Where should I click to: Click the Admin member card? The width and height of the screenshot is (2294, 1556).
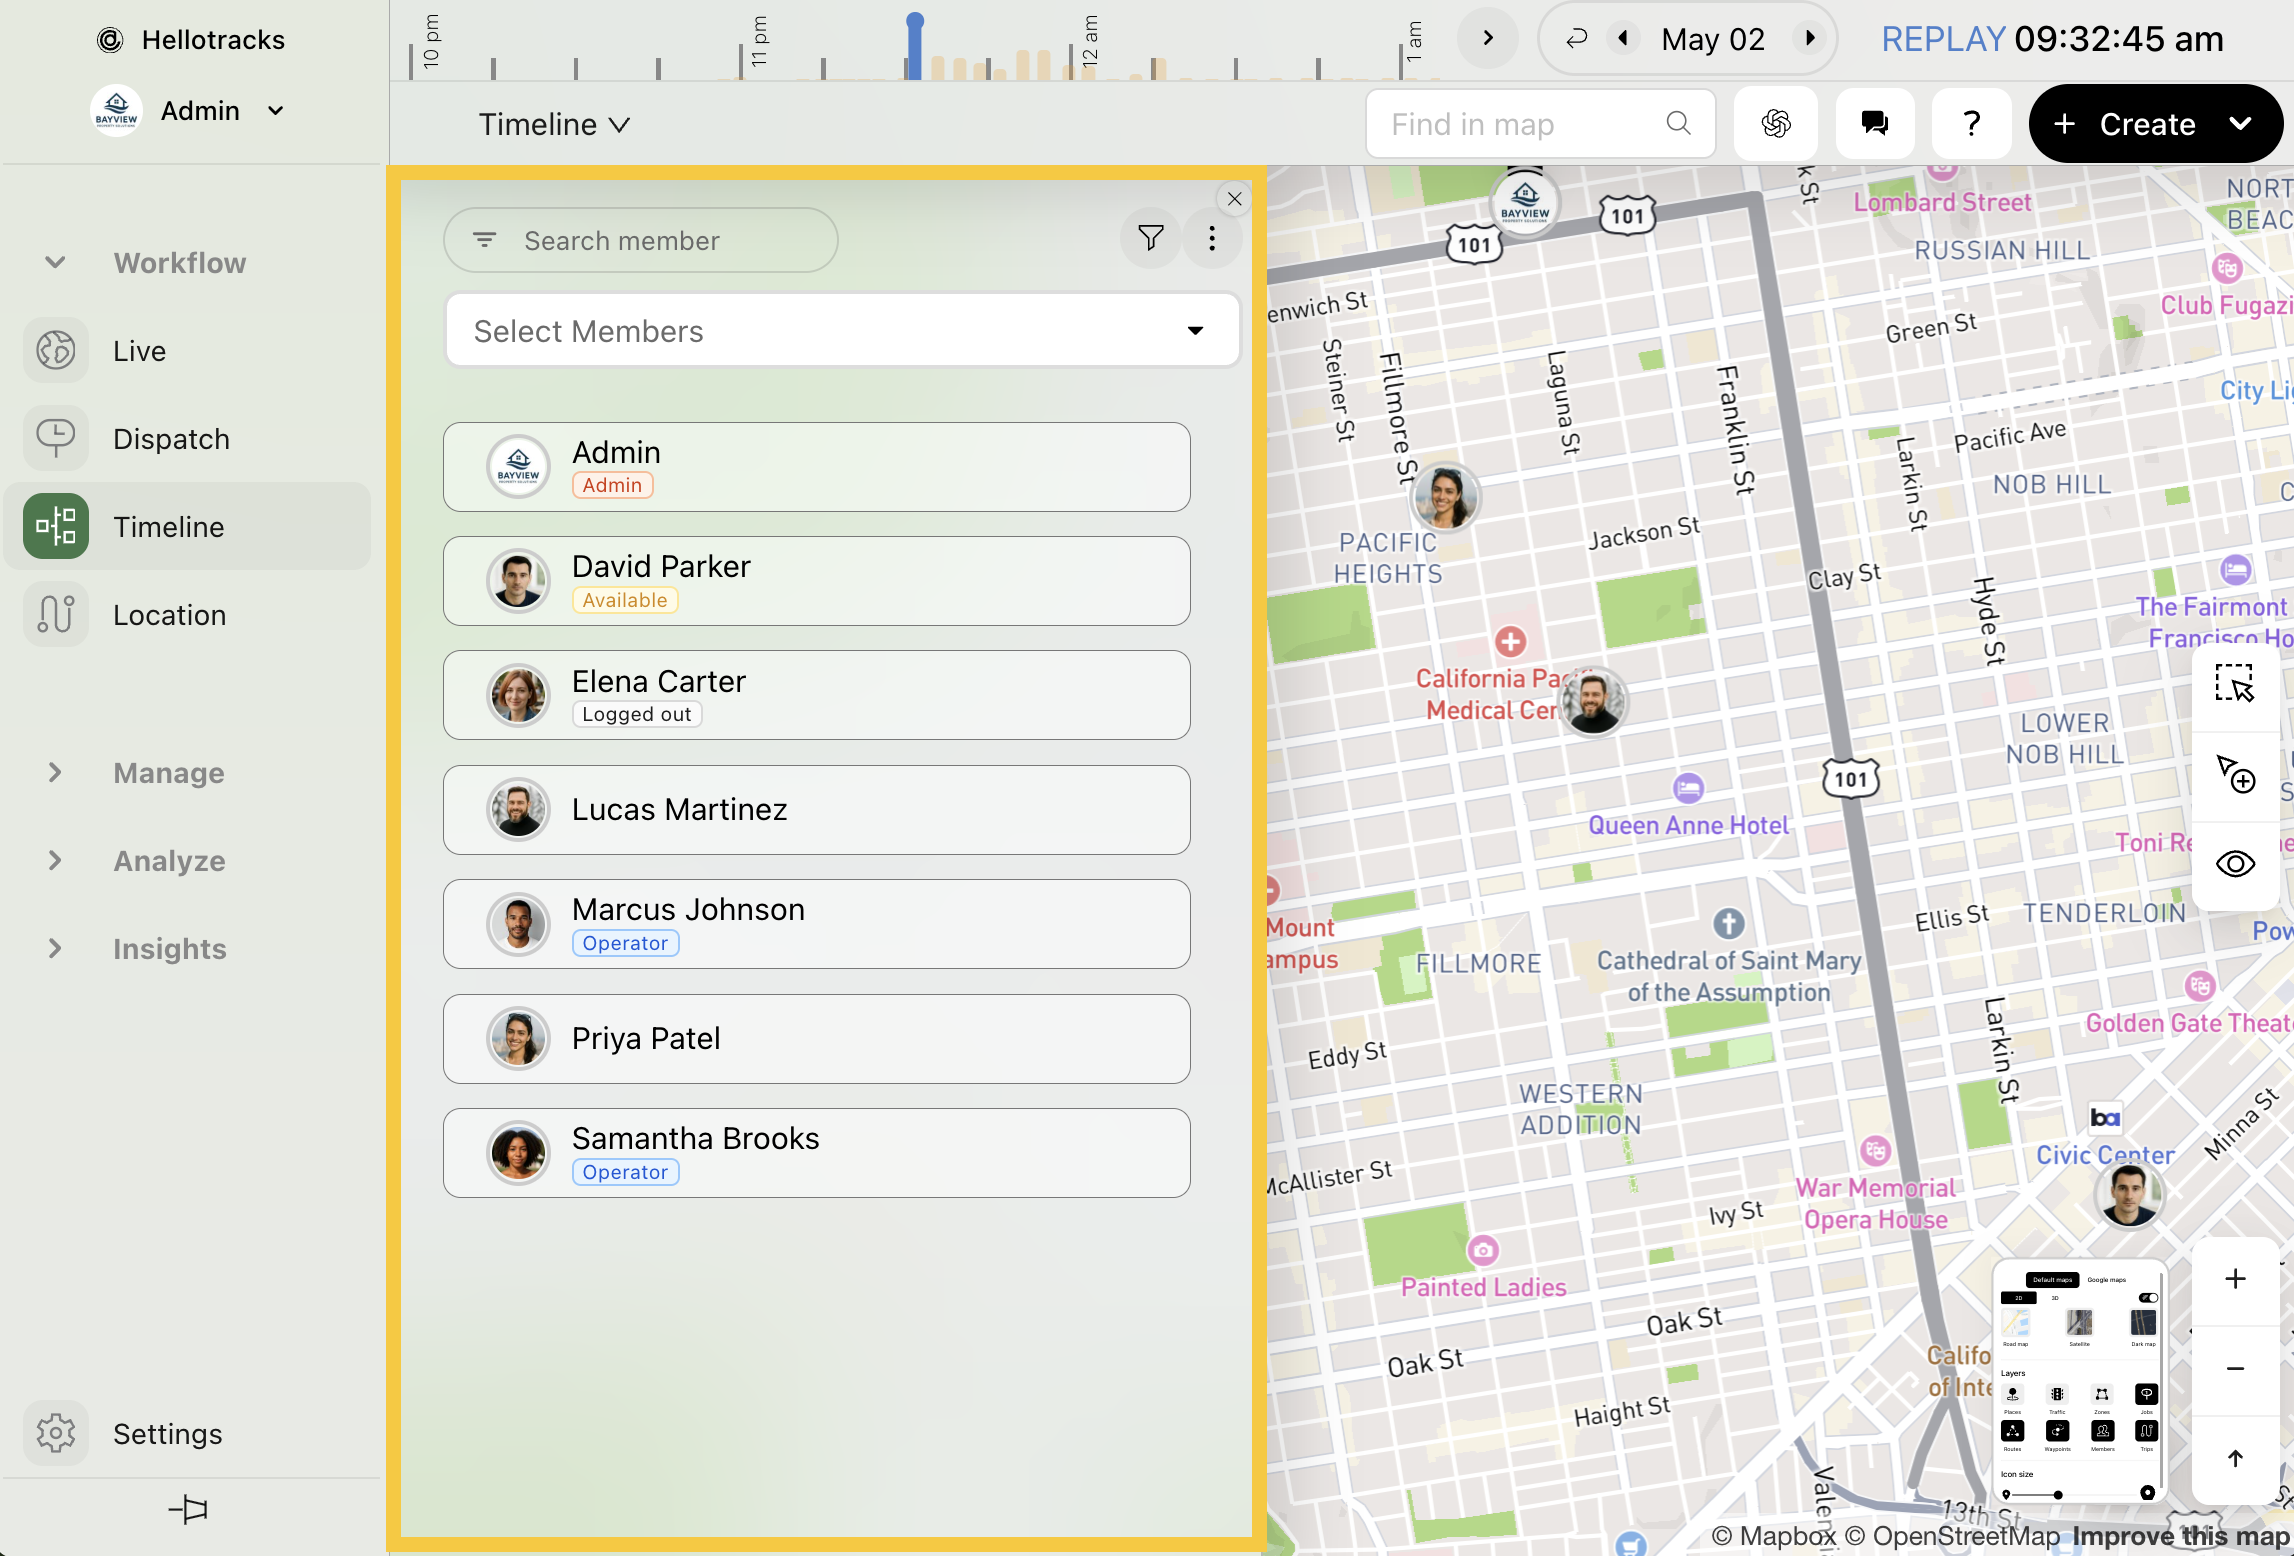tap(816, 467)
